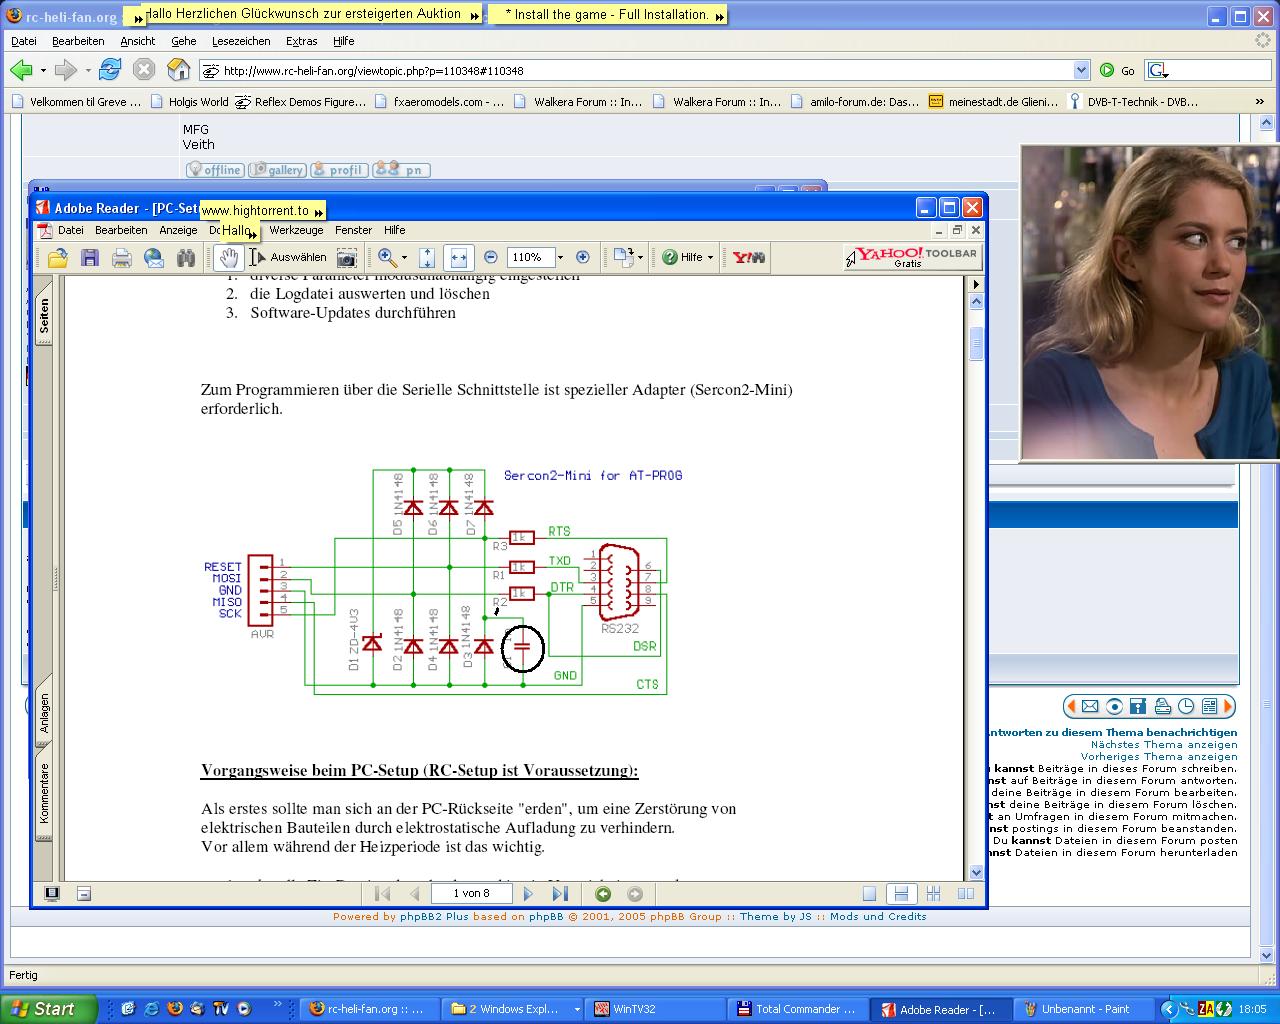Open the Werkzeuge menu in Adobe Reader

pyautogui.click(x=296, y=230)
